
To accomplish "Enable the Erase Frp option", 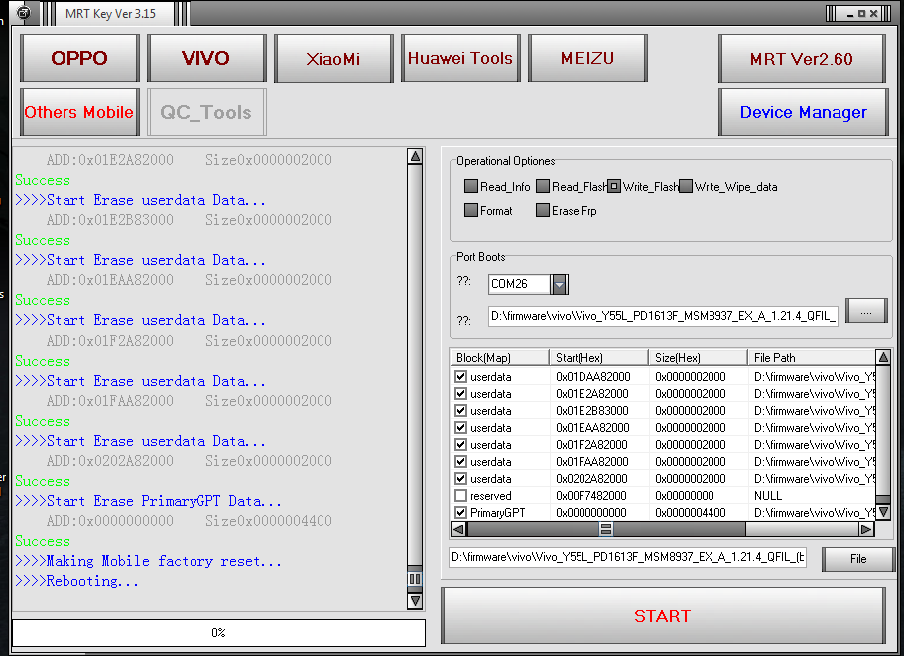I will point(543,210).
